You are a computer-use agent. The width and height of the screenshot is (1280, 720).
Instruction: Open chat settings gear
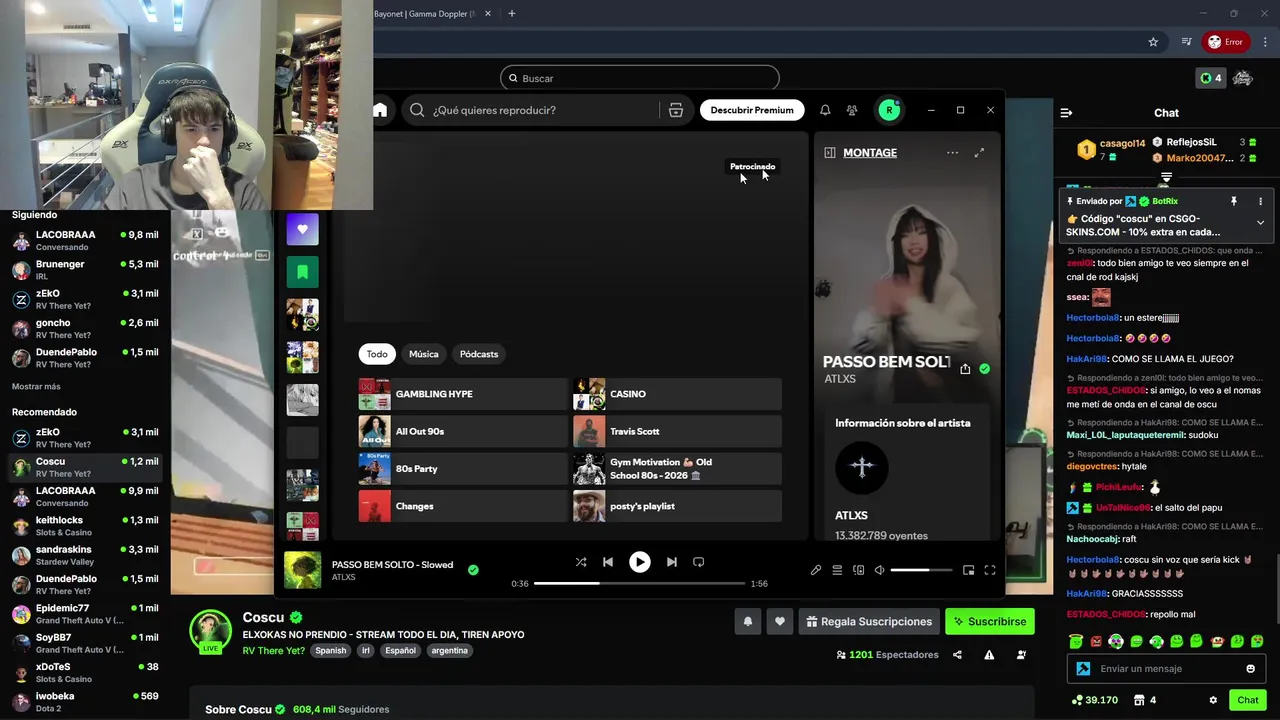click(x=1213, y=700)
